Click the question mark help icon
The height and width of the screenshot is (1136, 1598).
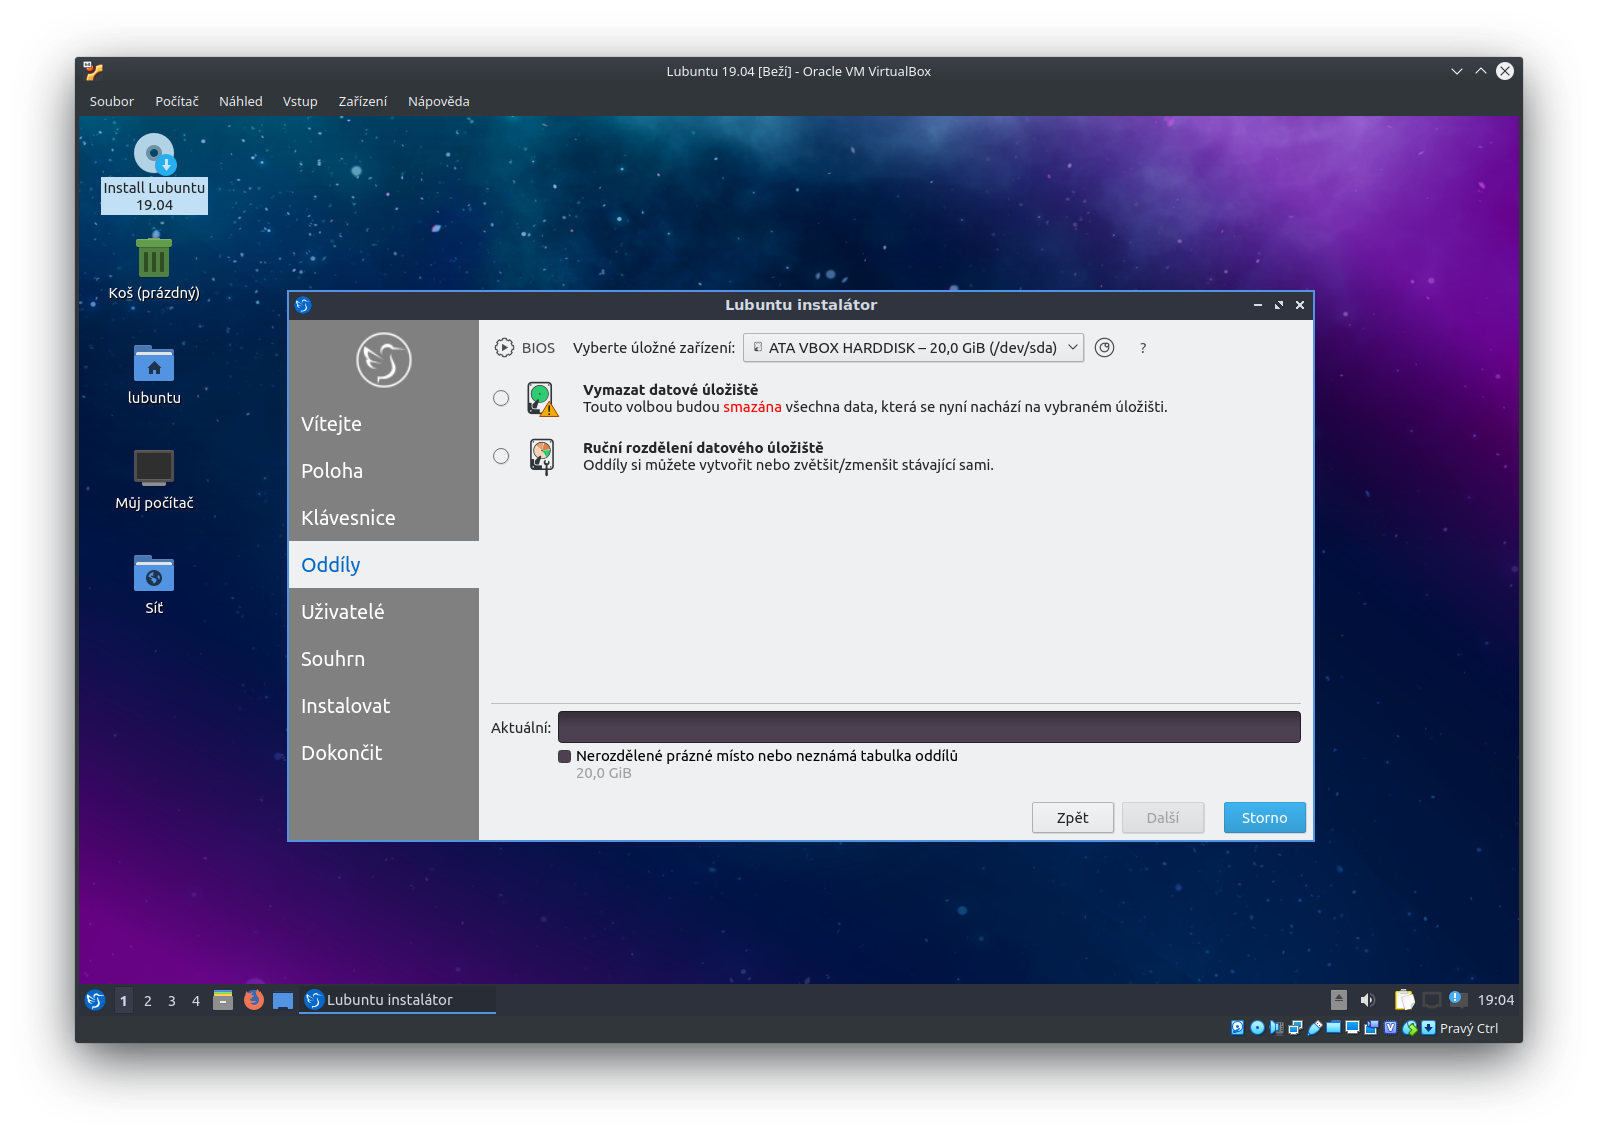click(x=1143, y=348)
